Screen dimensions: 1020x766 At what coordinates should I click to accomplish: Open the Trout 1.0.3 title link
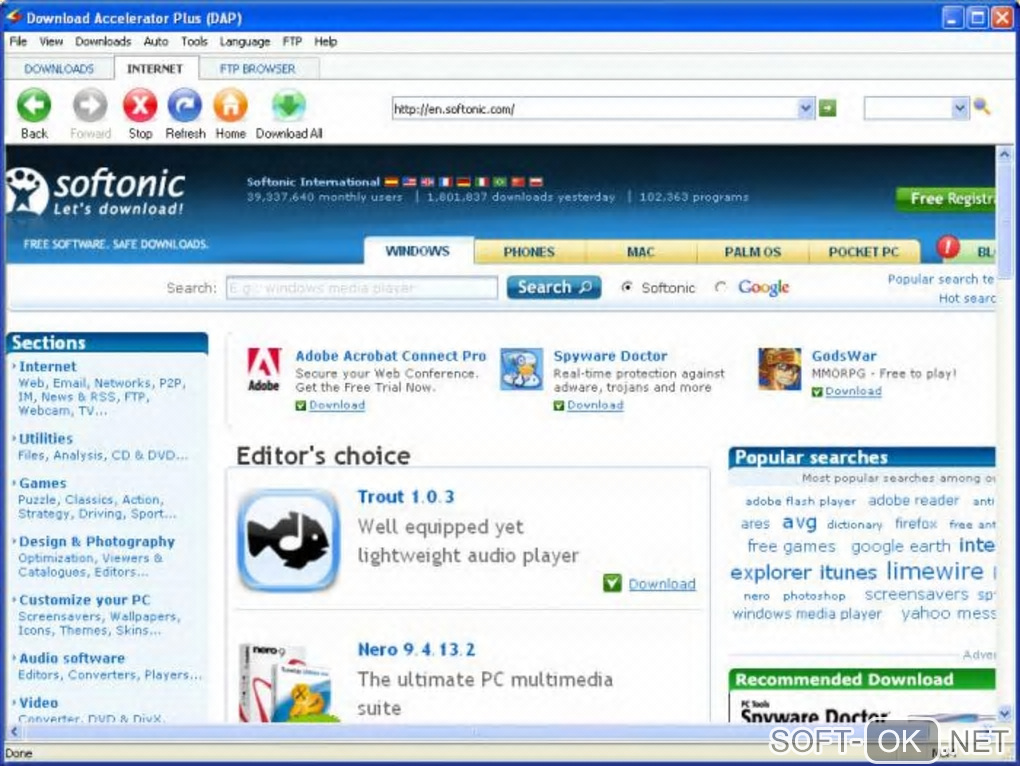(x=406, y=497)
